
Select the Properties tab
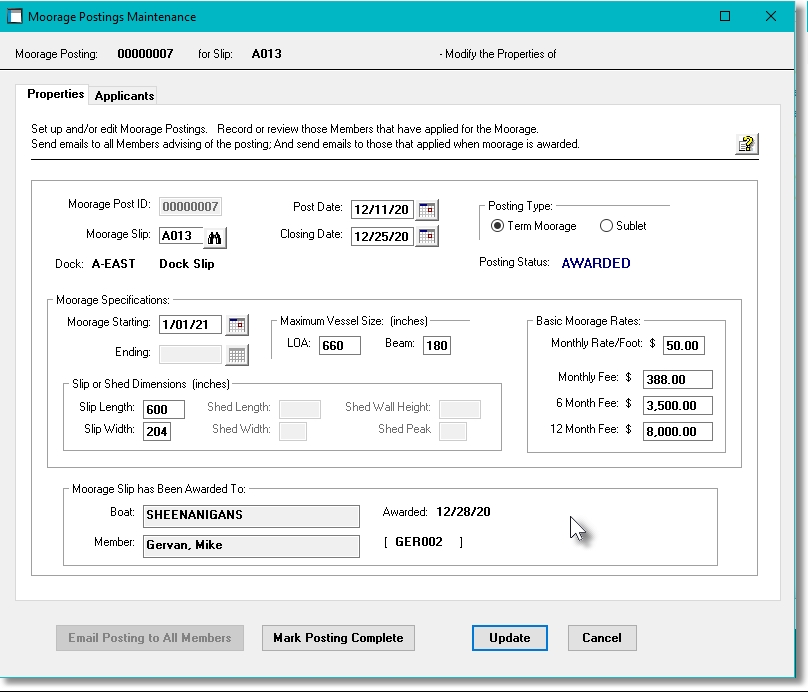coord(54,94)
